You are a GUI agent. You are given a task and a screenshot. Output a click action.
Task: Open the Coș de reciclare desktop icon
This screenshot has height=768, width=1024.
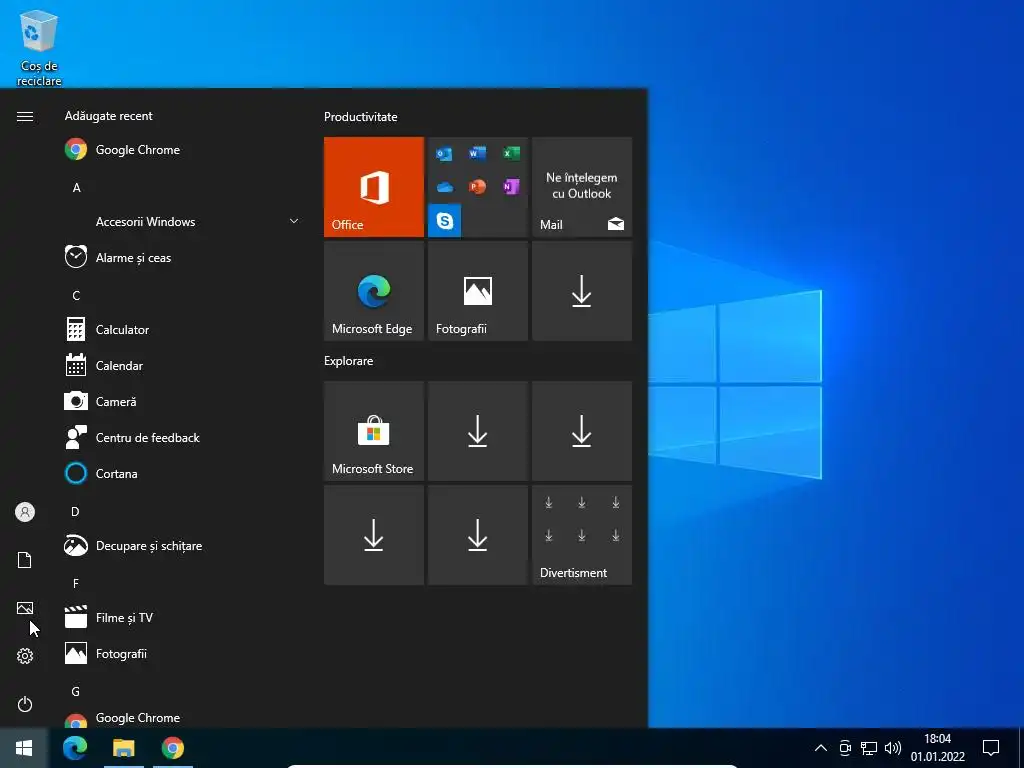[x=39, y=48]
